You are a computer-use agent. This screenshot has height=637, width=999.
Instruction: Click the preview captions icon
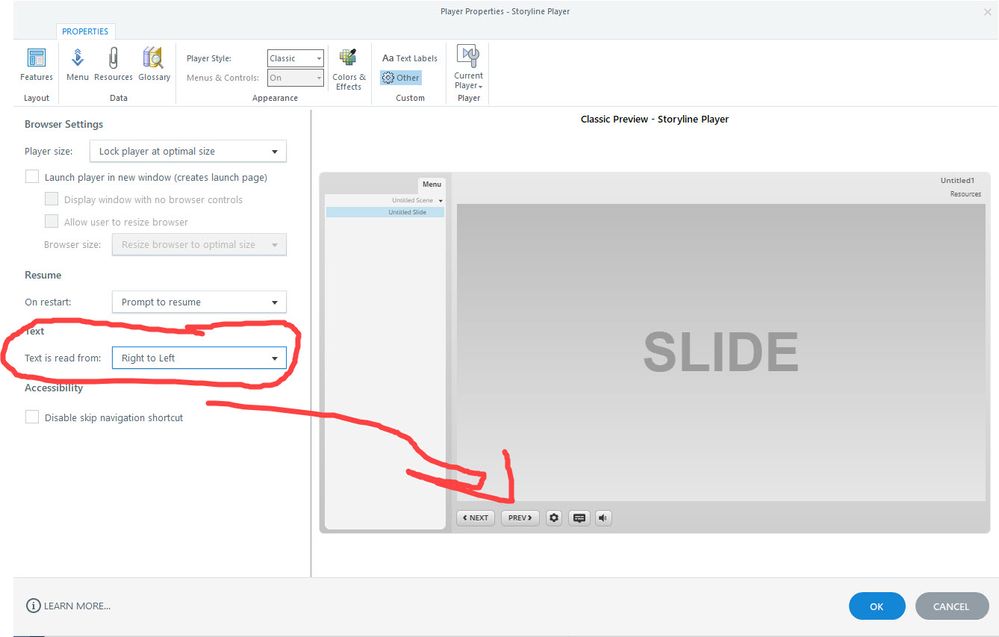click(579, 518)
